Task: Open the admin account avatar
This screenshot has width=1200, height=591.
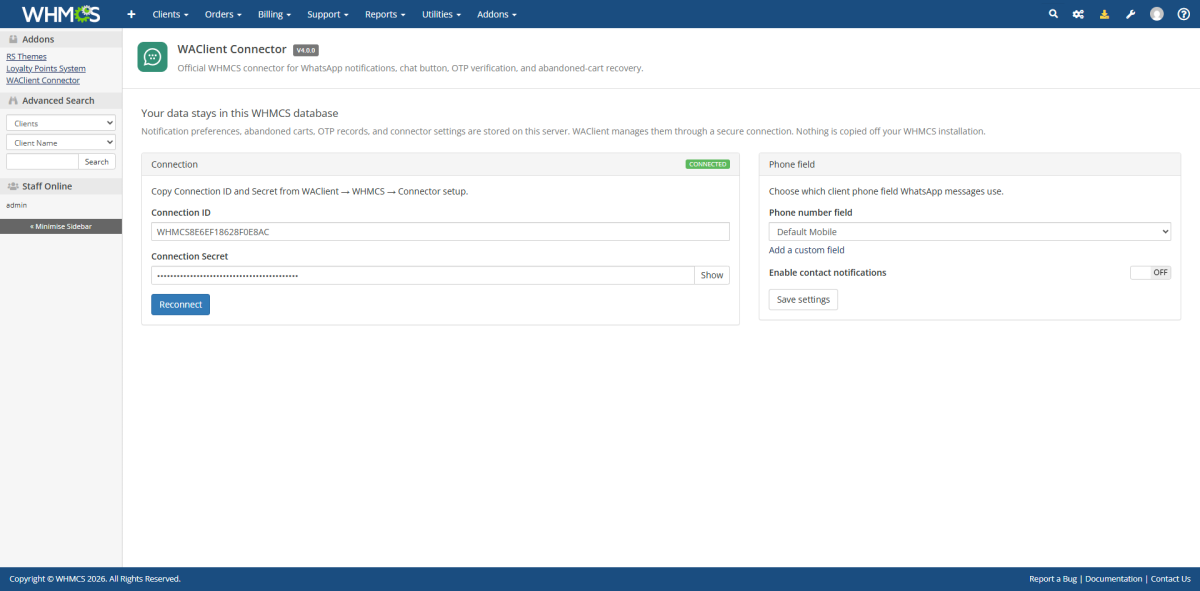Action: coord(1157,14)
